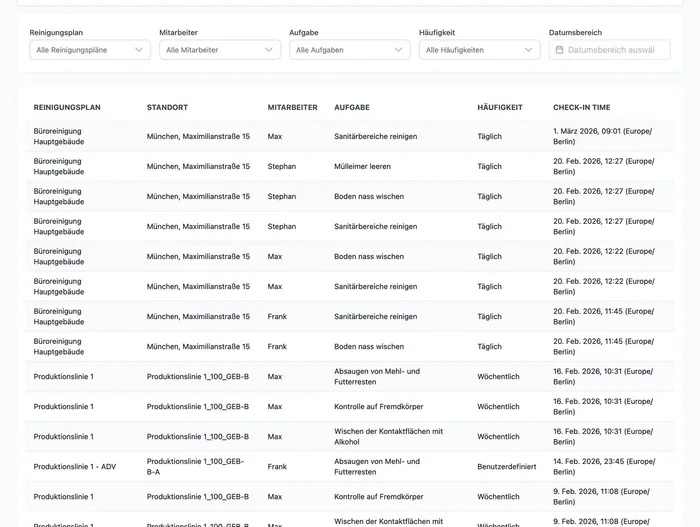Image resolution: width=700 pixels, height=527 pixels.
Task: Click the Mitarbeiter column header
Action: click(292, 107)
